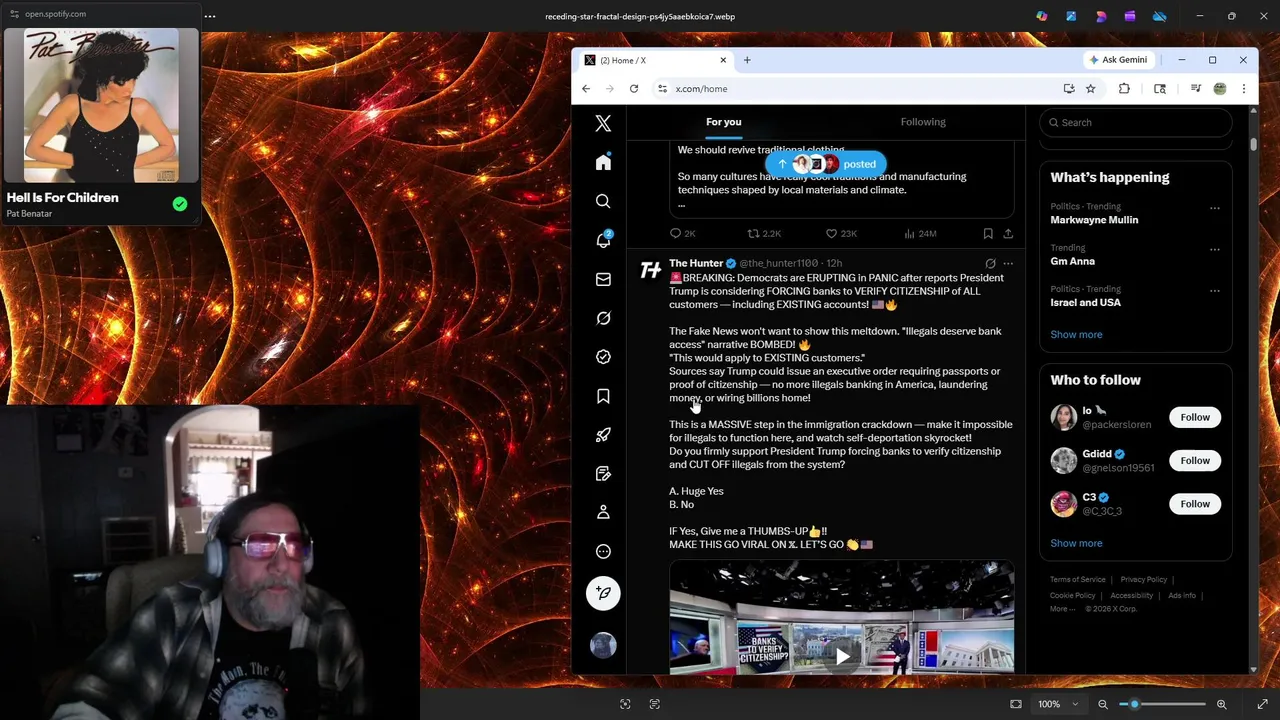Go back in Chrome
This screenshot has width=1280, height=720.
586,89
